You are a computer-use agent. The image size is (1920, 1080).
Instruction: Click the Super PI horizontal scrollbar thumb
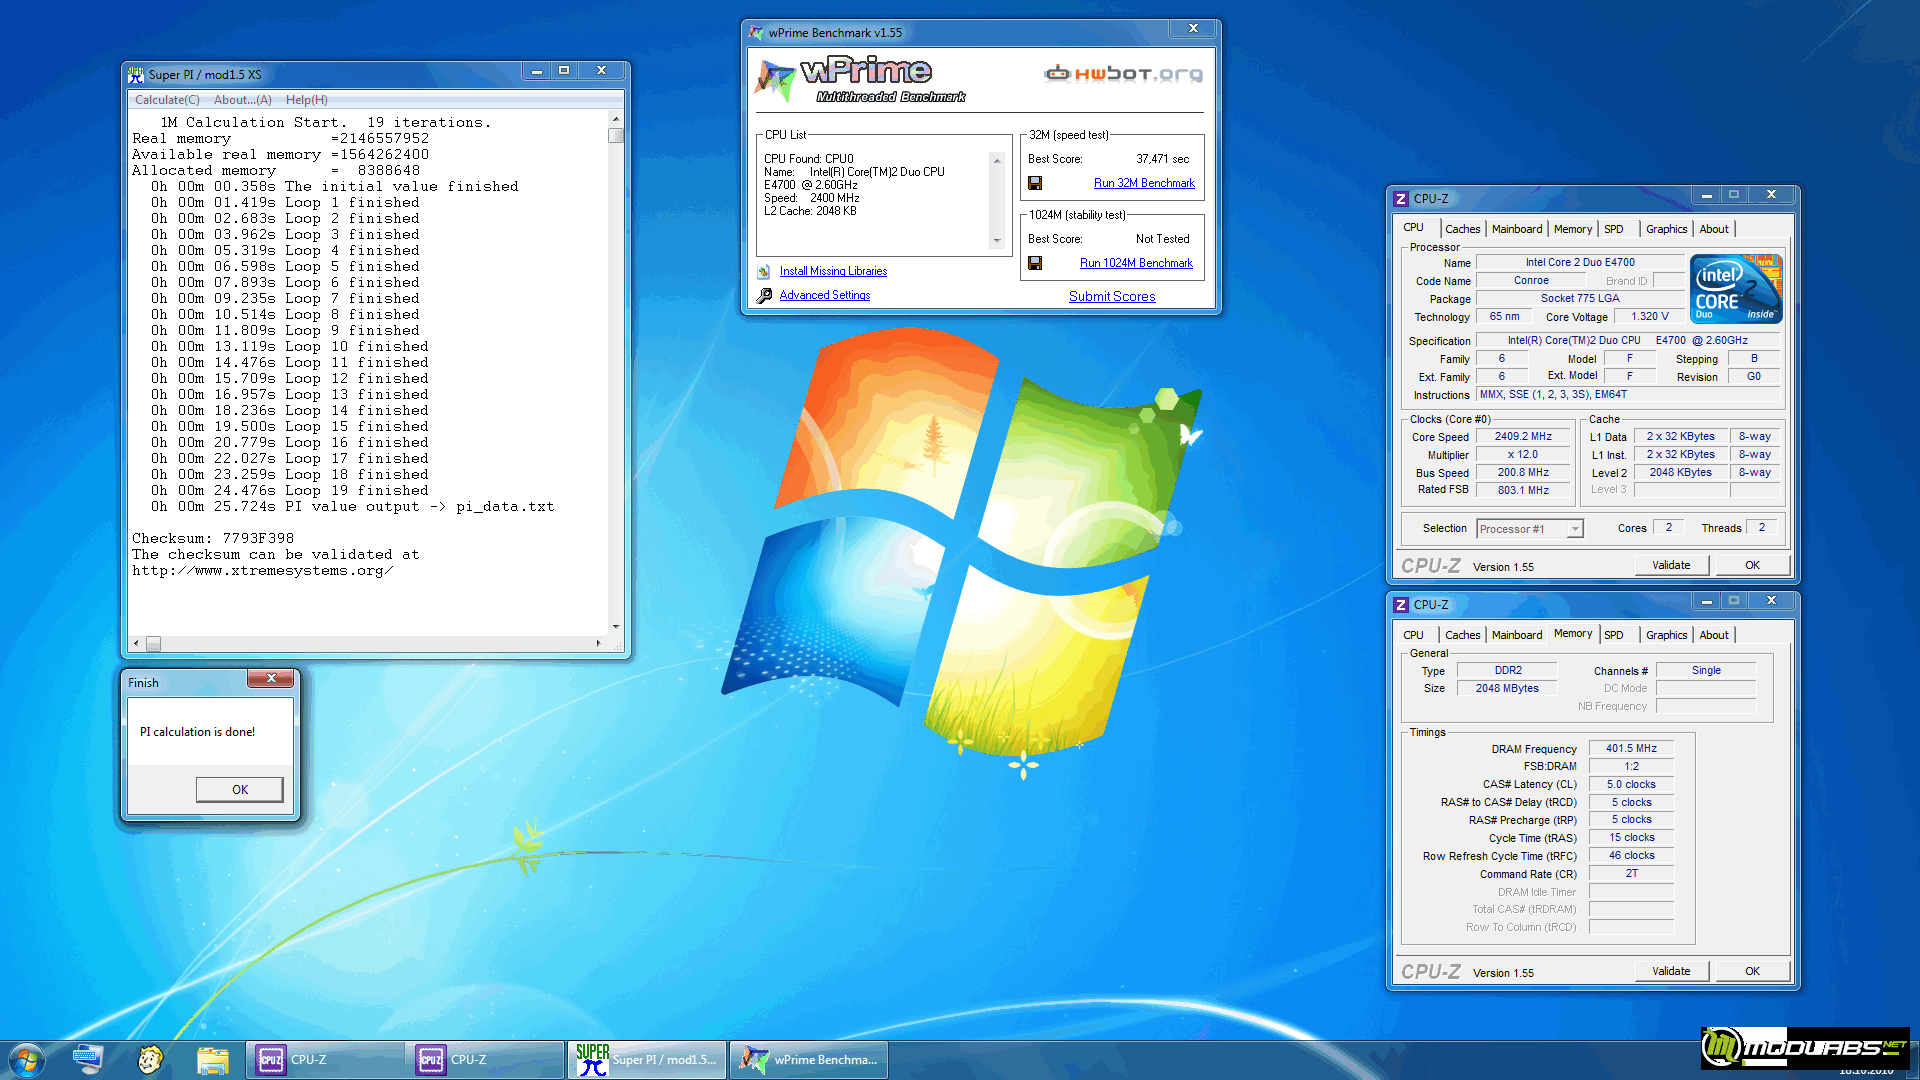pyautogui.click(x=153, y=644)
